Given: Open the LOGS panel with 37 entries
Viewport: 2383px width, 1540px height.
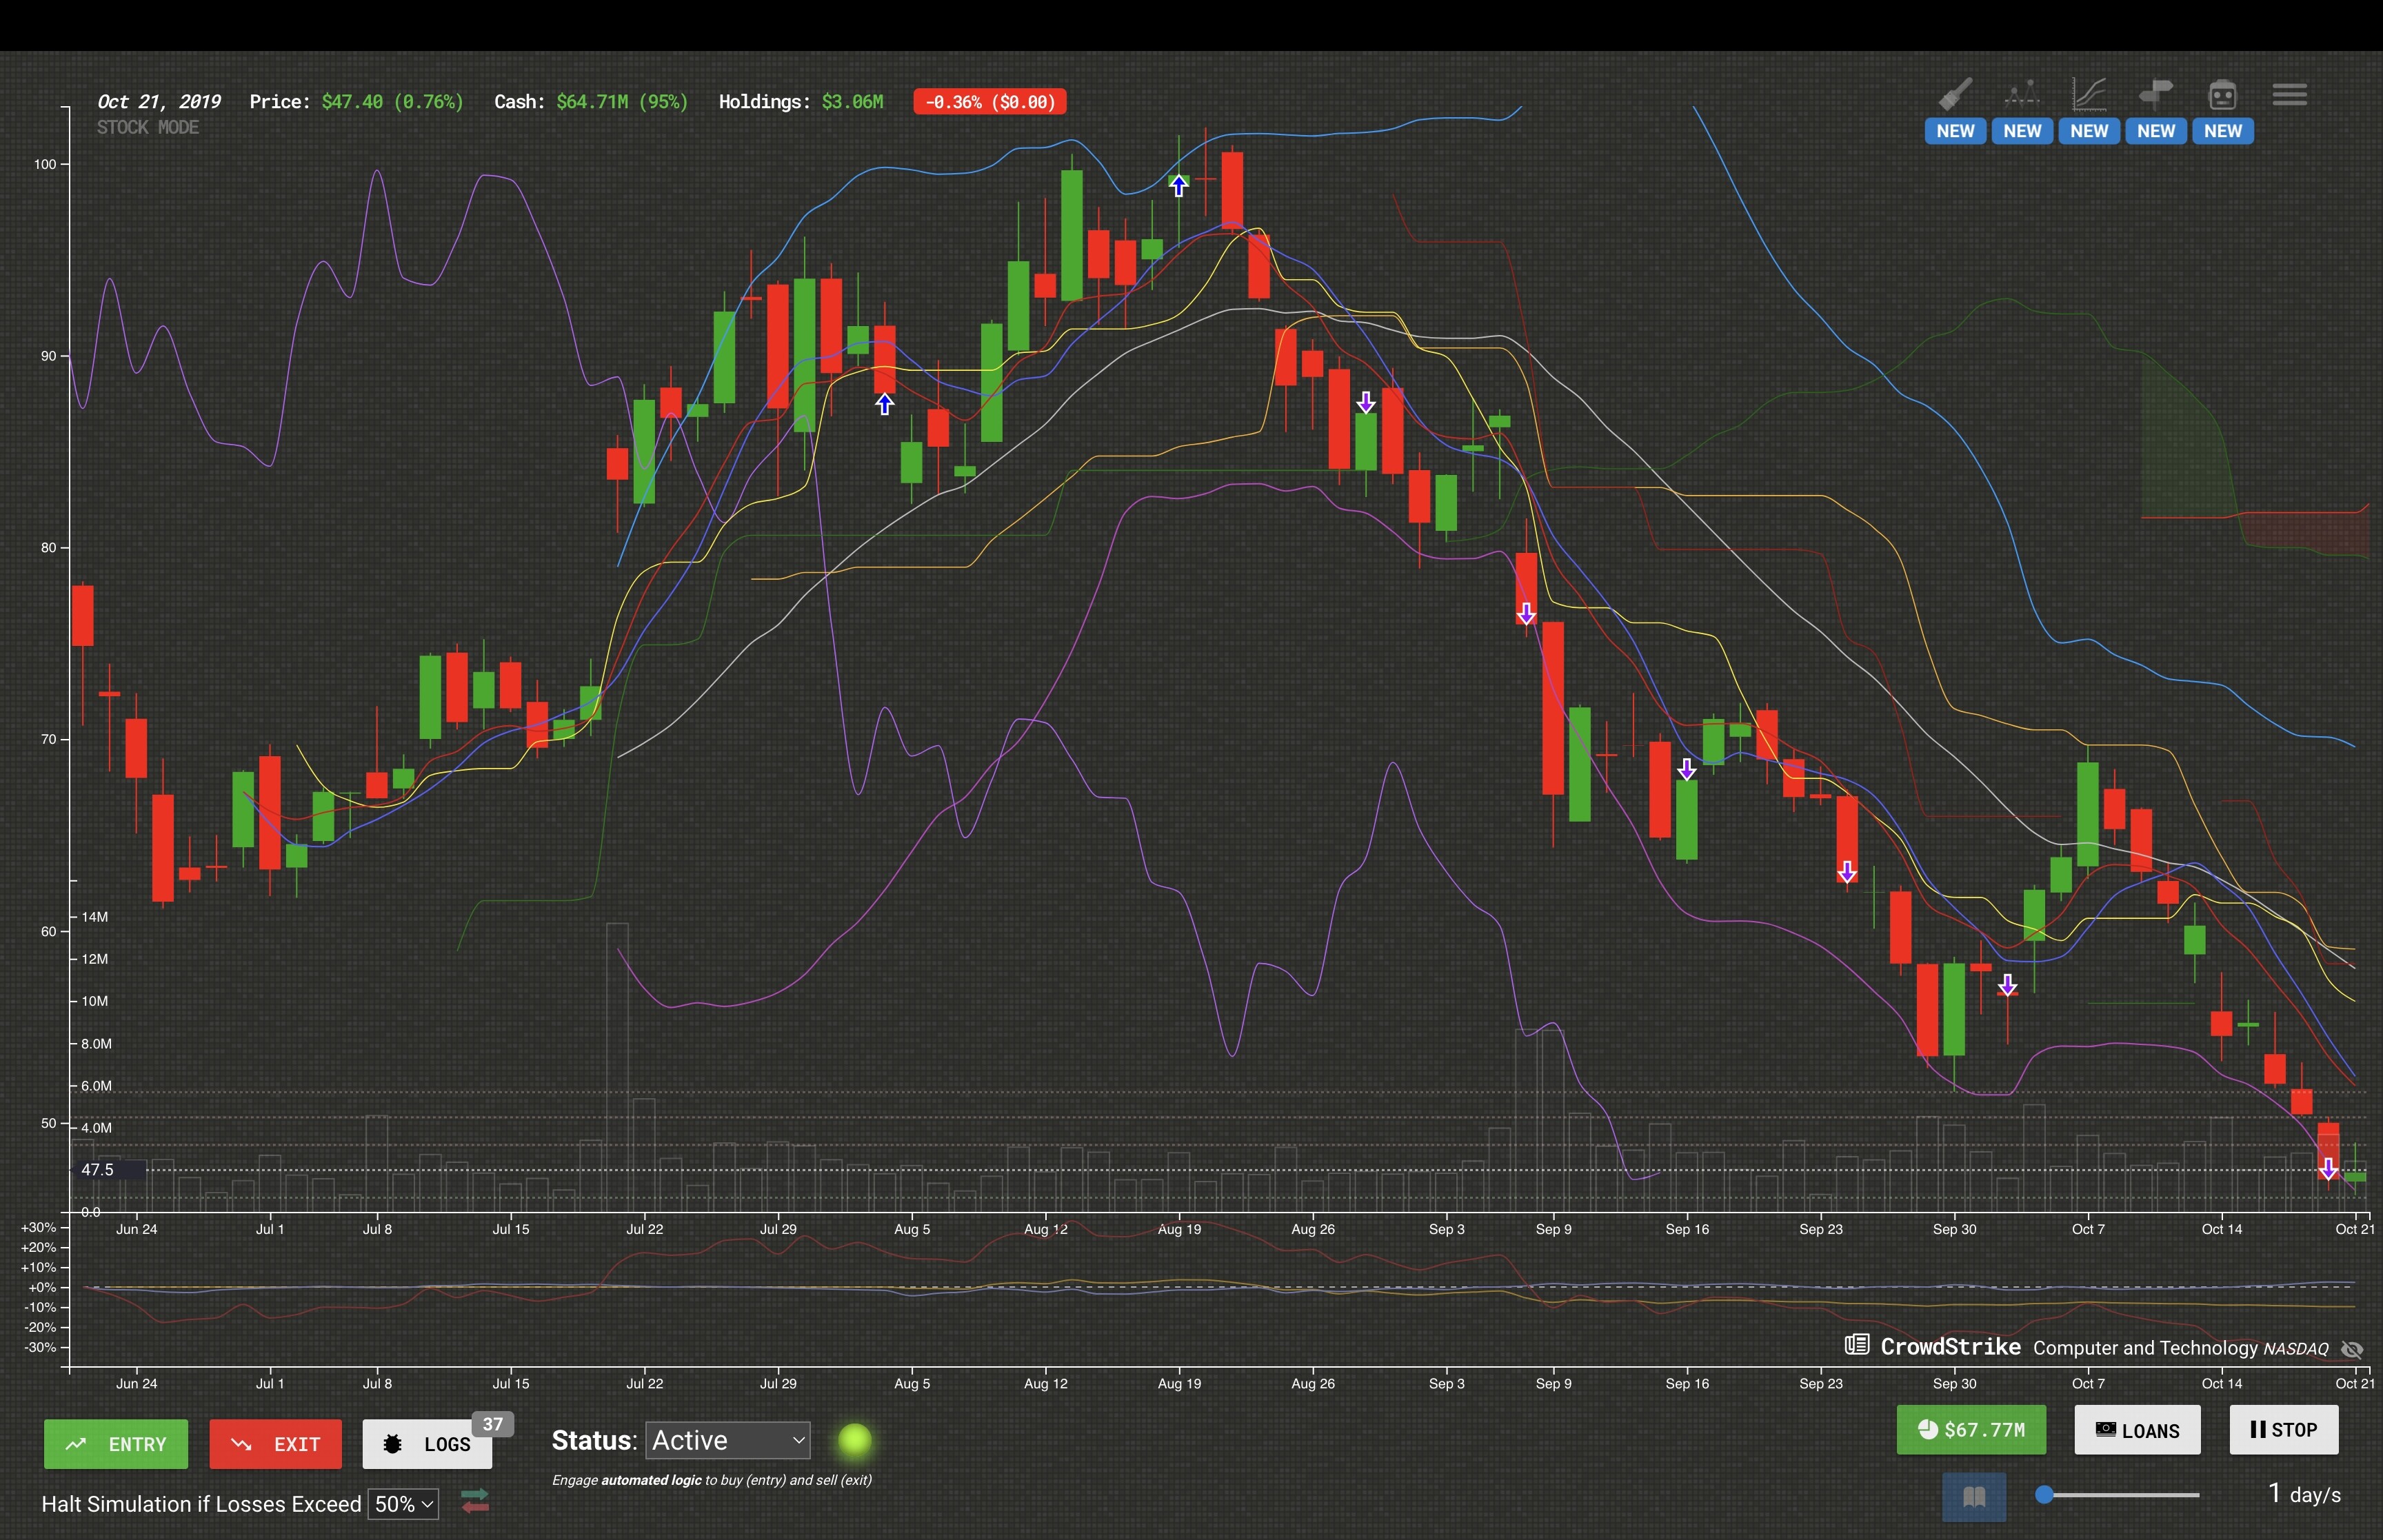Looking at the screenshot, I should (x=440, y=1444).
